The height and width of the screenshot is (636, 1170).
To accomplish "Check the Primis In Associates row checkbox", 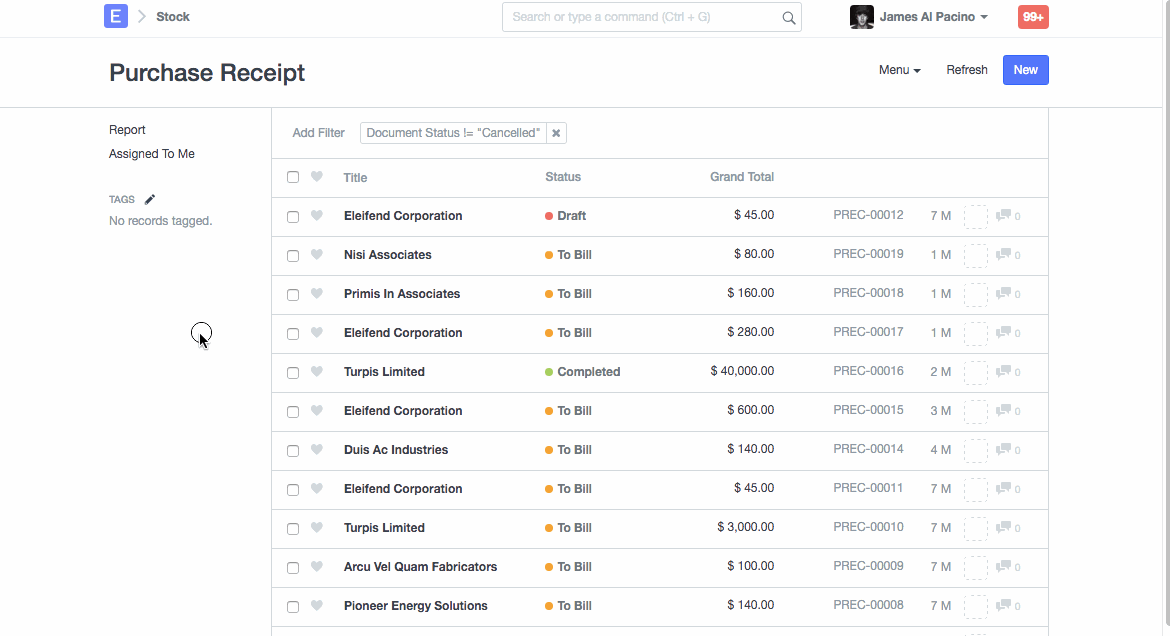I will (x=293, y=295).
